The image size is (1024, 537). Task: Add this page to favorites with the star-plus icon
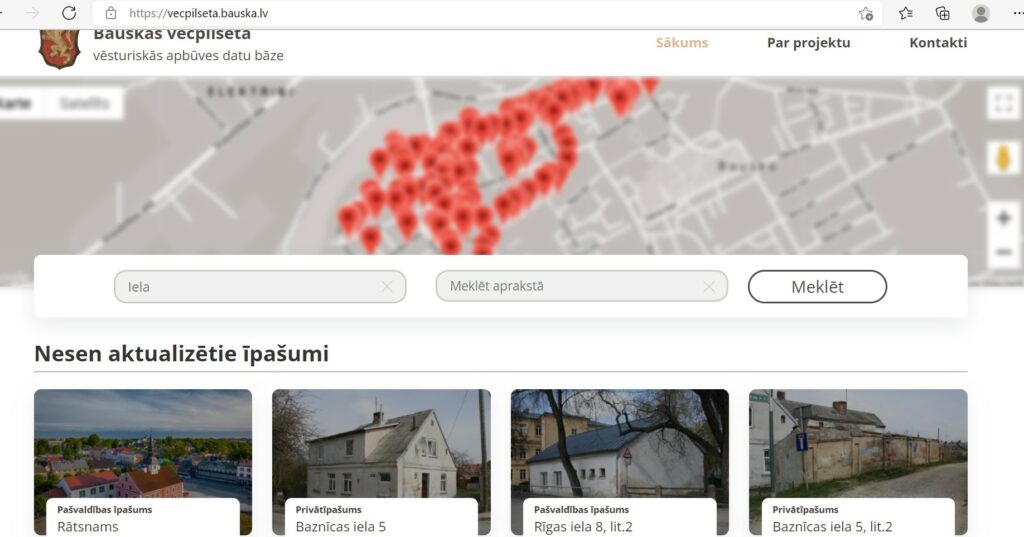tap(866, 13)
